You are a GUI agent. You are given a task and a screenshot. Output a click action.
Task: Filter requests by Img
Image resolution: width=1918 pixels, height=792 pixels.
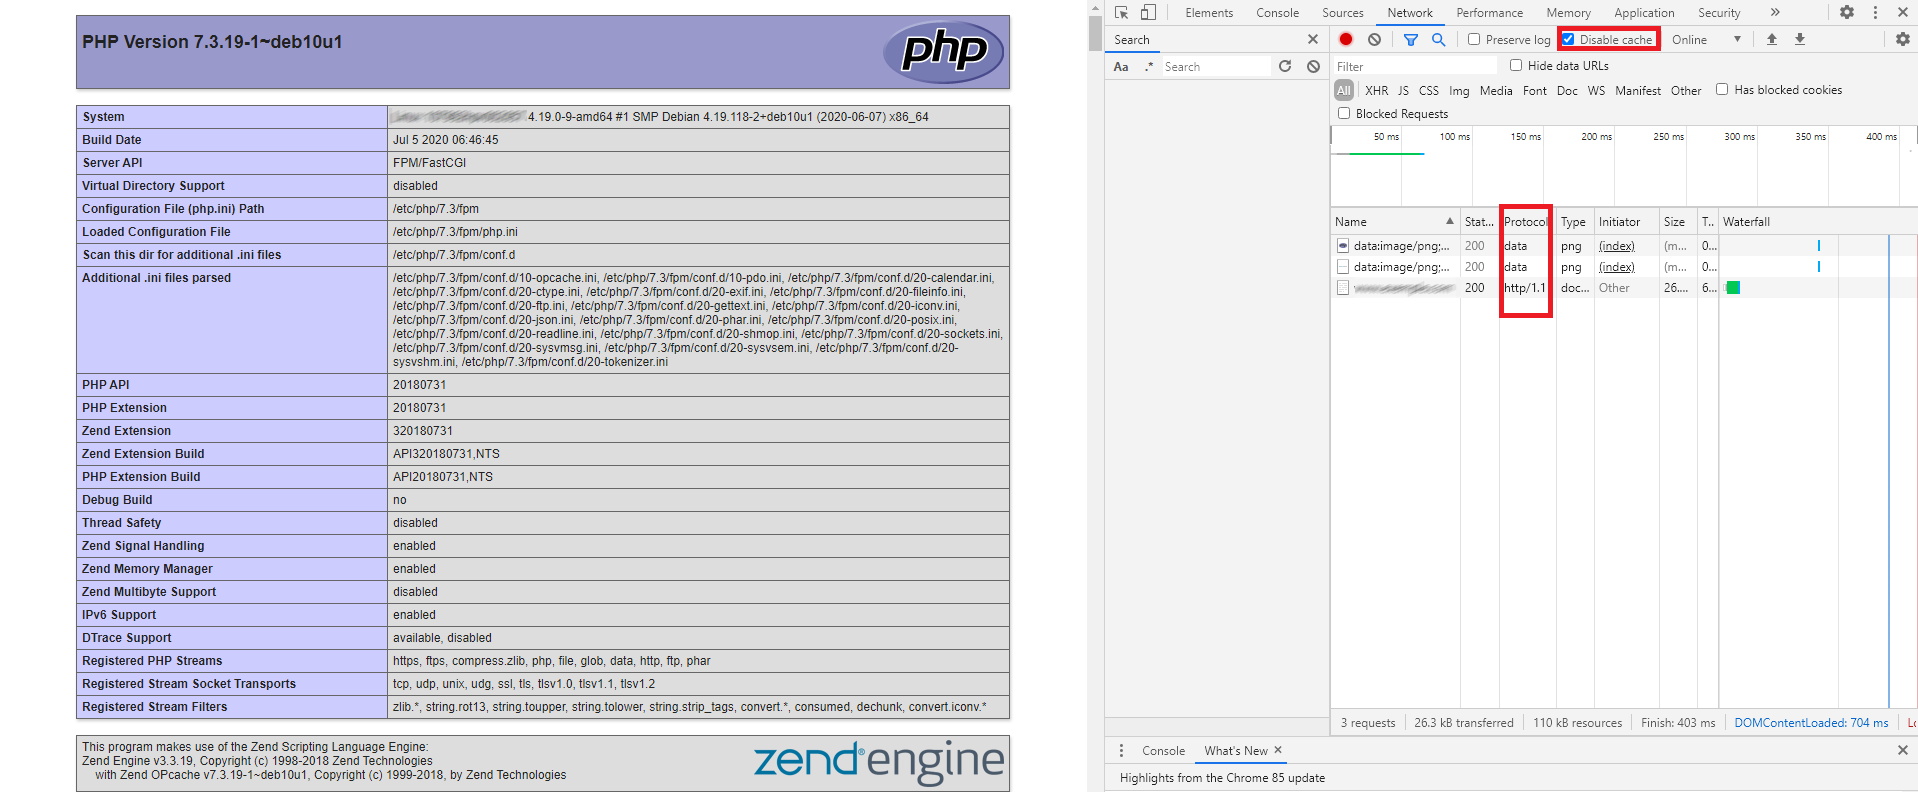(1459, 90)
